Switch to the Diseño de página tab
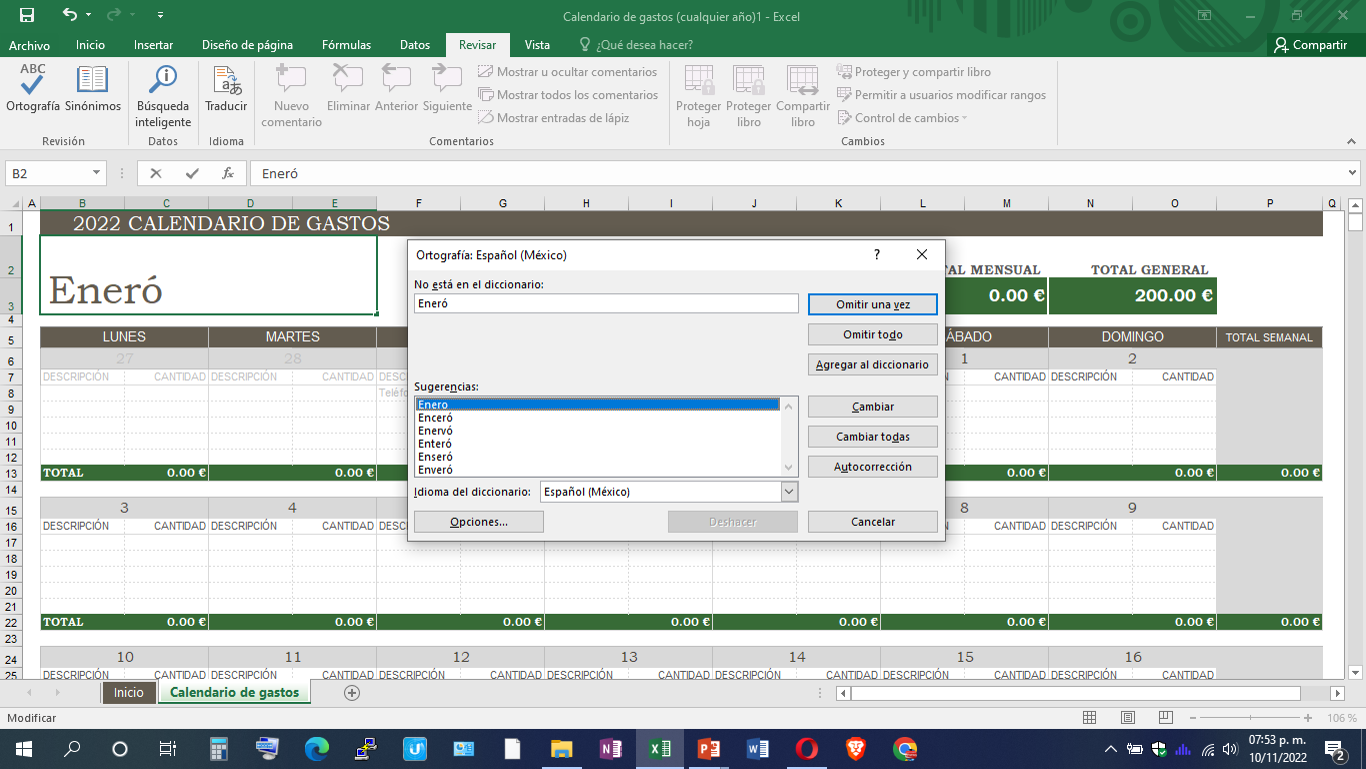 point(247,45)
